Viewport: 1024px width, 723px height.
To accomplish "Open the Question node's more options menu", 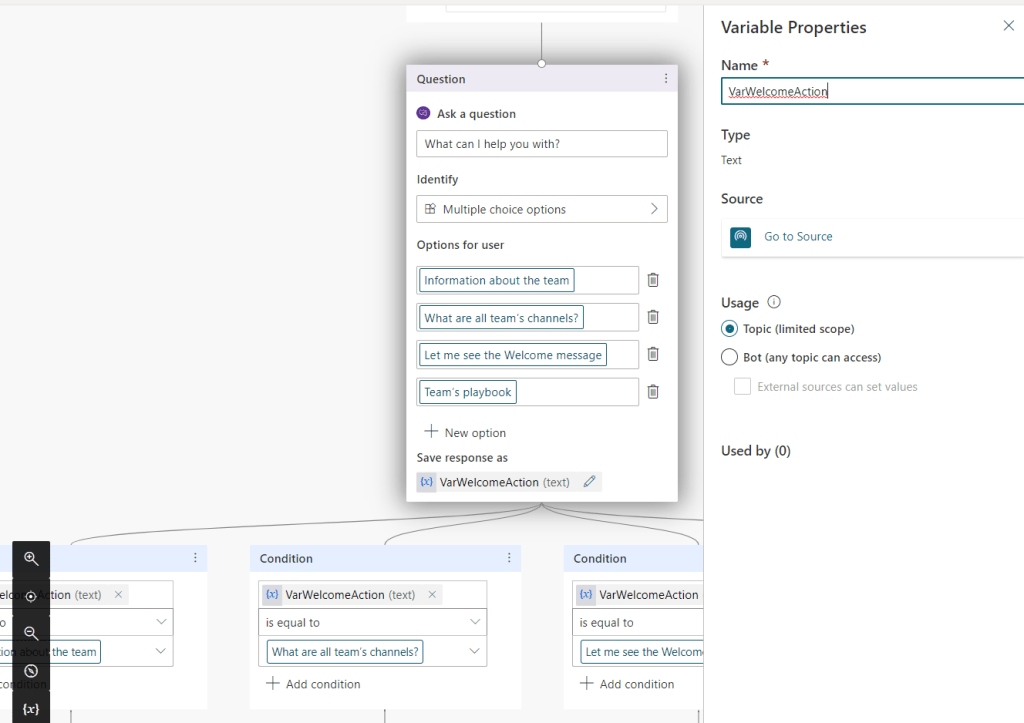I will pos(666,79).
